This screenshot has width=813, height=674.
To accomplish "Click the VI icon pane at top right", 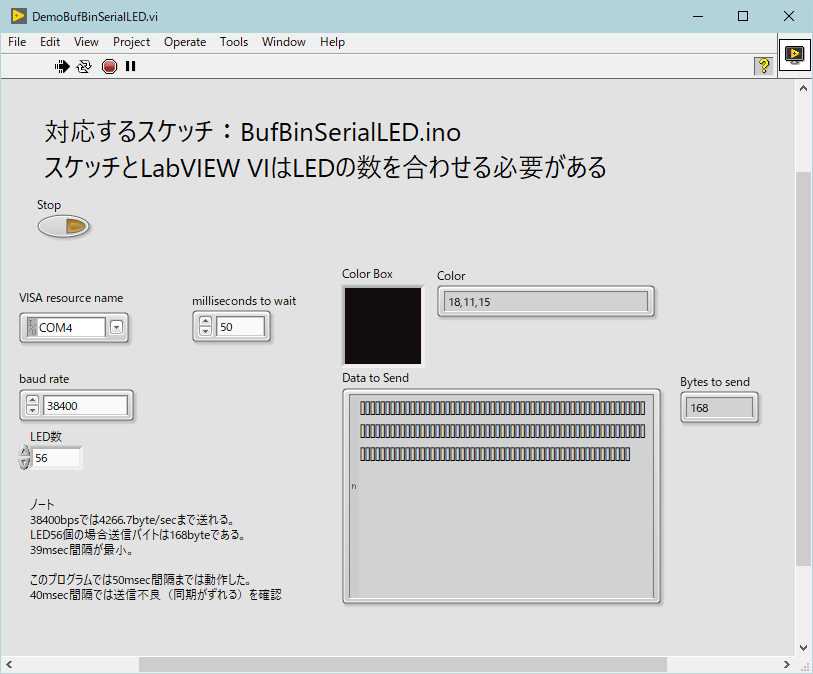I will (794, 54).
